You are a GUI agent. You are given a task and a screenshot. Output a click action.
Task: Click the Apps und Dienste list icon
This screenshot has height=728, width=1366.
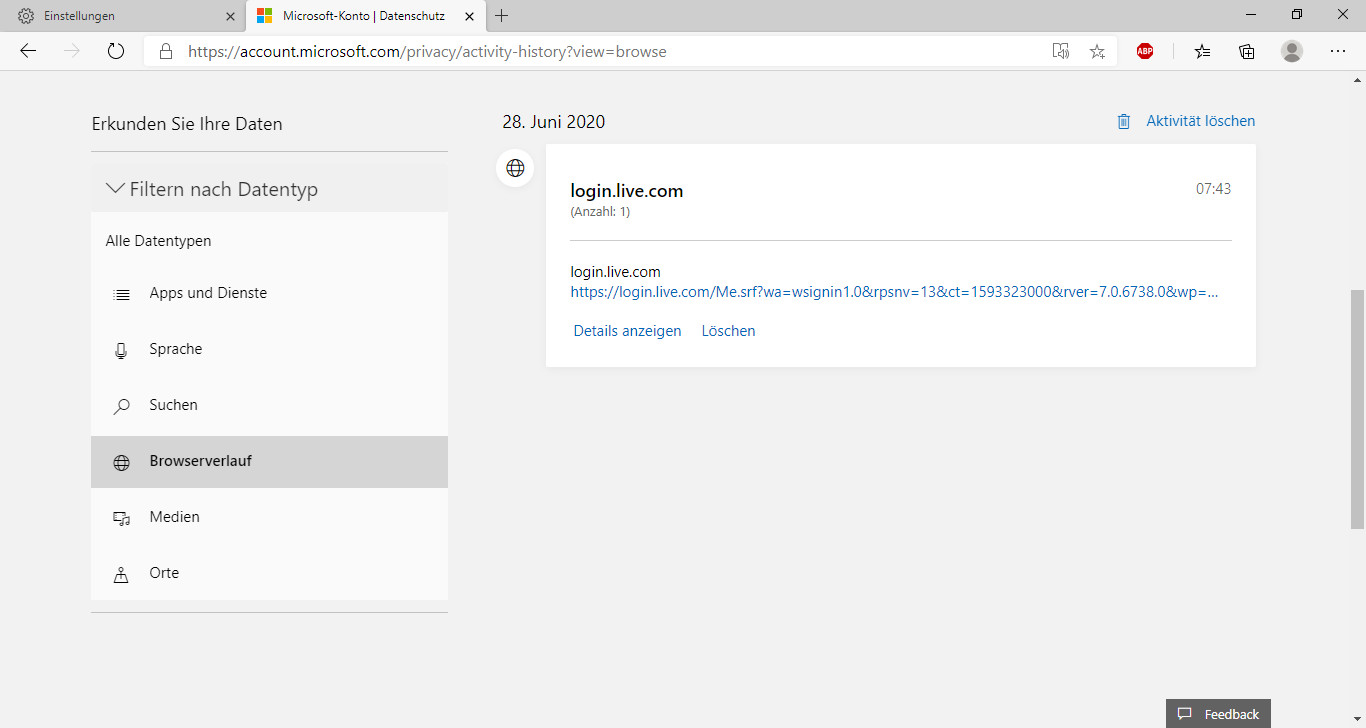pos(122,295)
